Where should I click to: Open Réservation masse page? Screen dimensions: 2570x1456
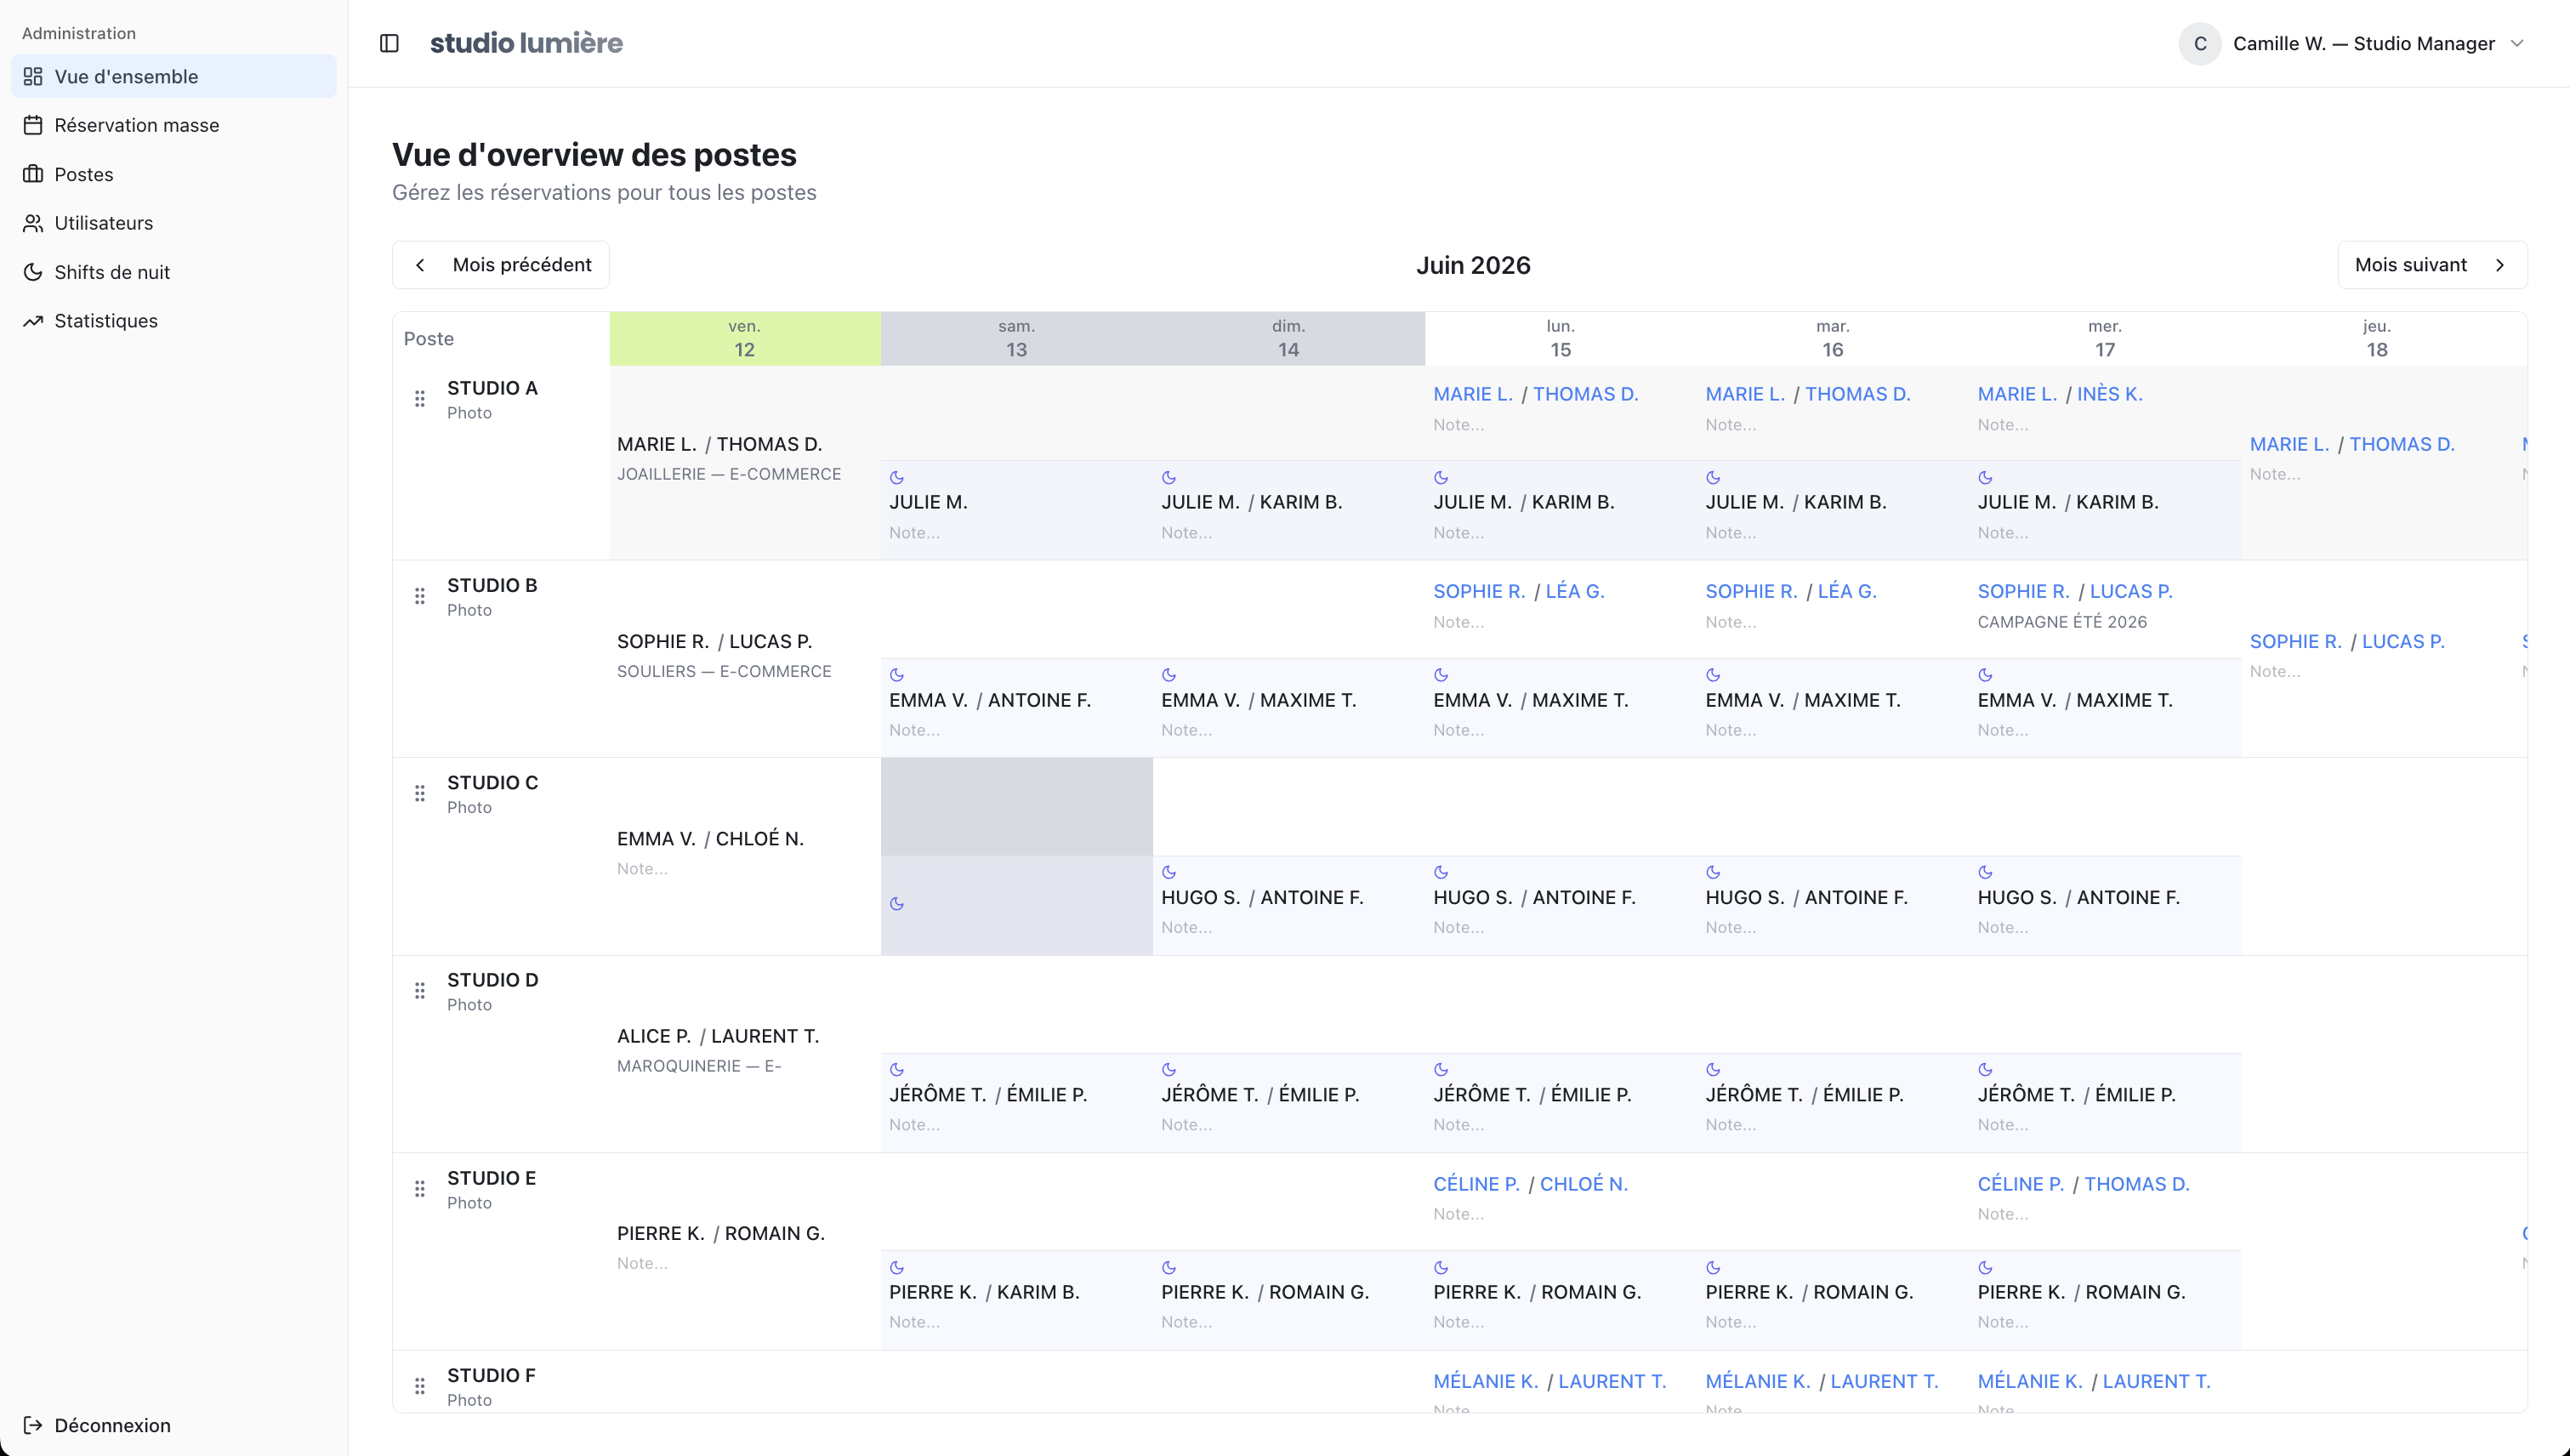pyautogui.click(x=174, y=125)
